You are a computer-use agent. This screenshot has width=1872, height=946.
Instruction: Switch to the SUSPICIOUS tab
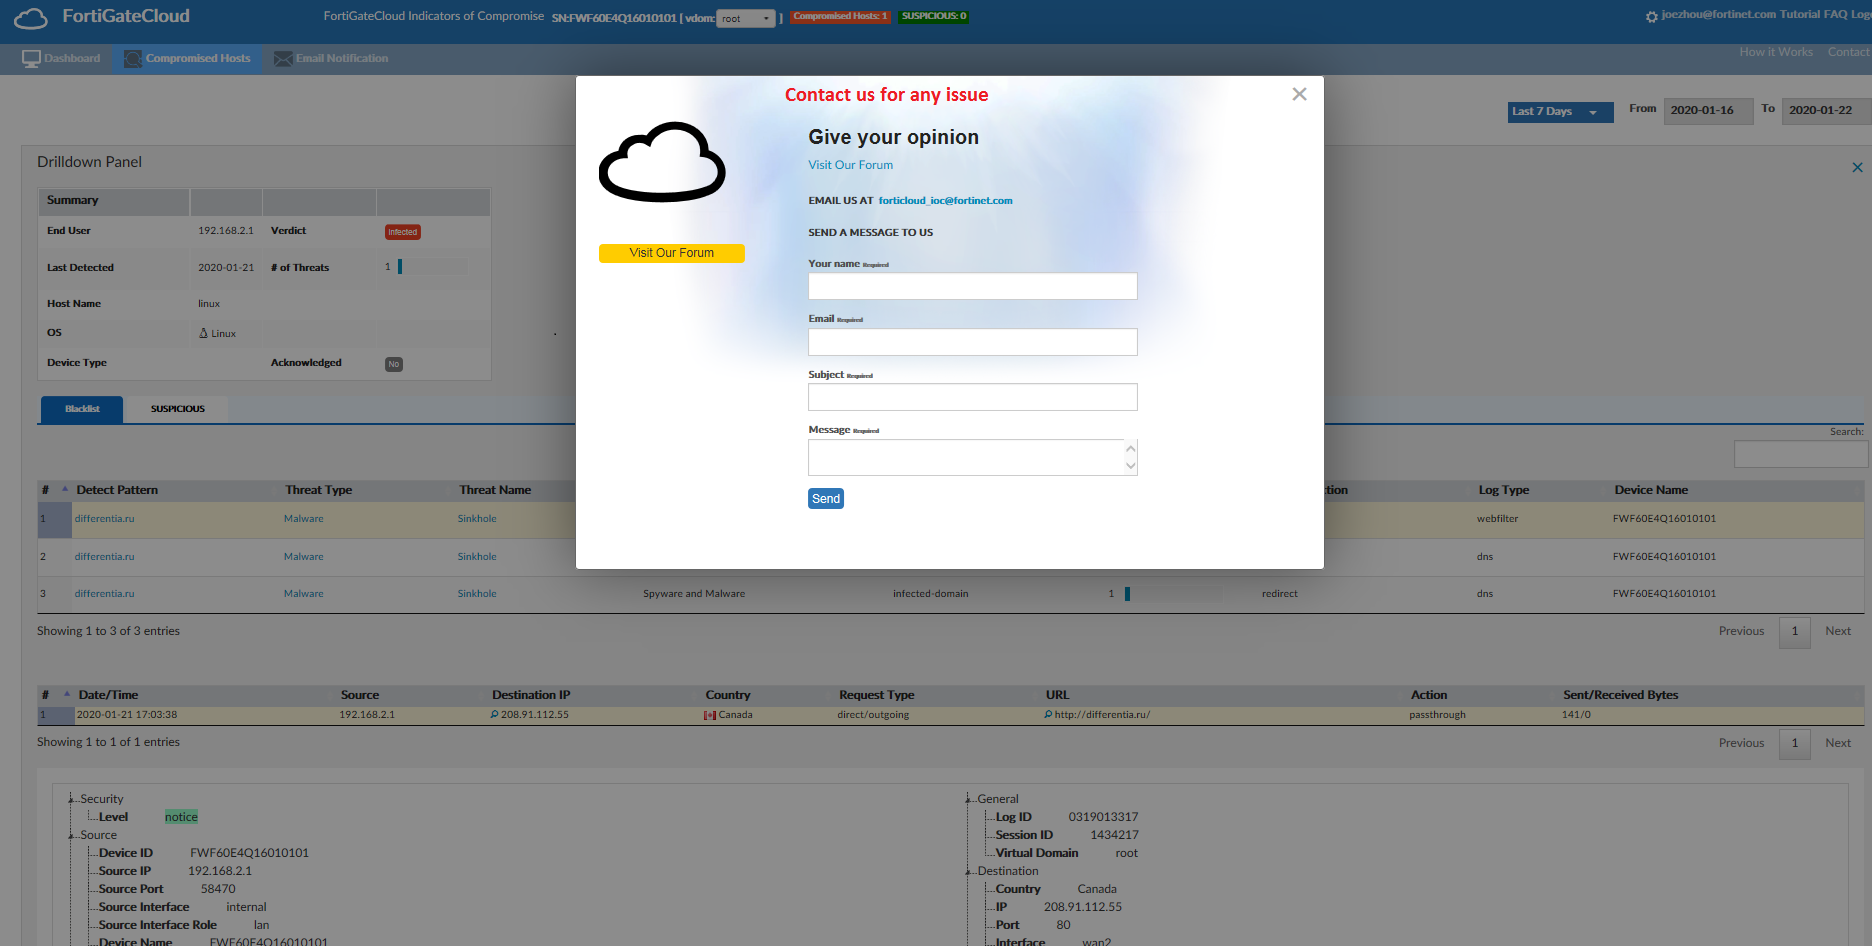[177, 409]
